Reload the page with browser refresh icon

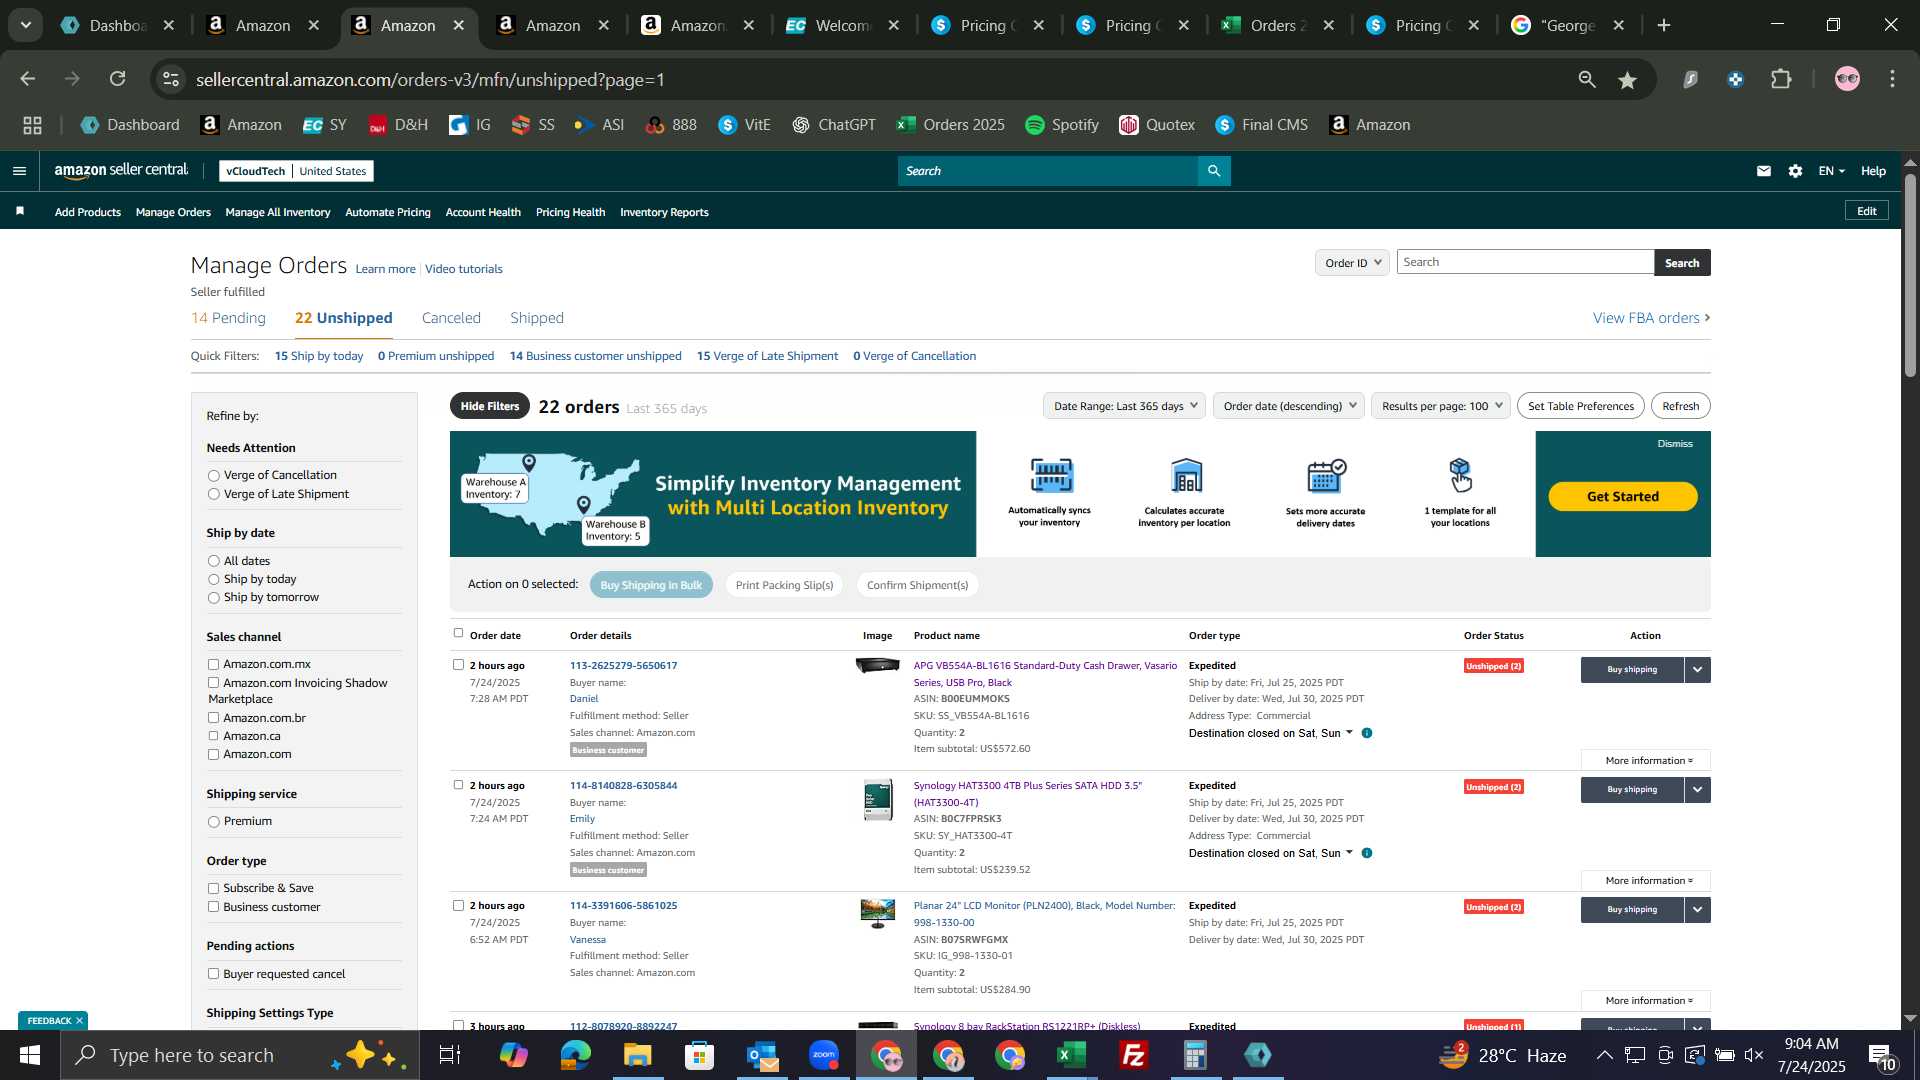118,79
